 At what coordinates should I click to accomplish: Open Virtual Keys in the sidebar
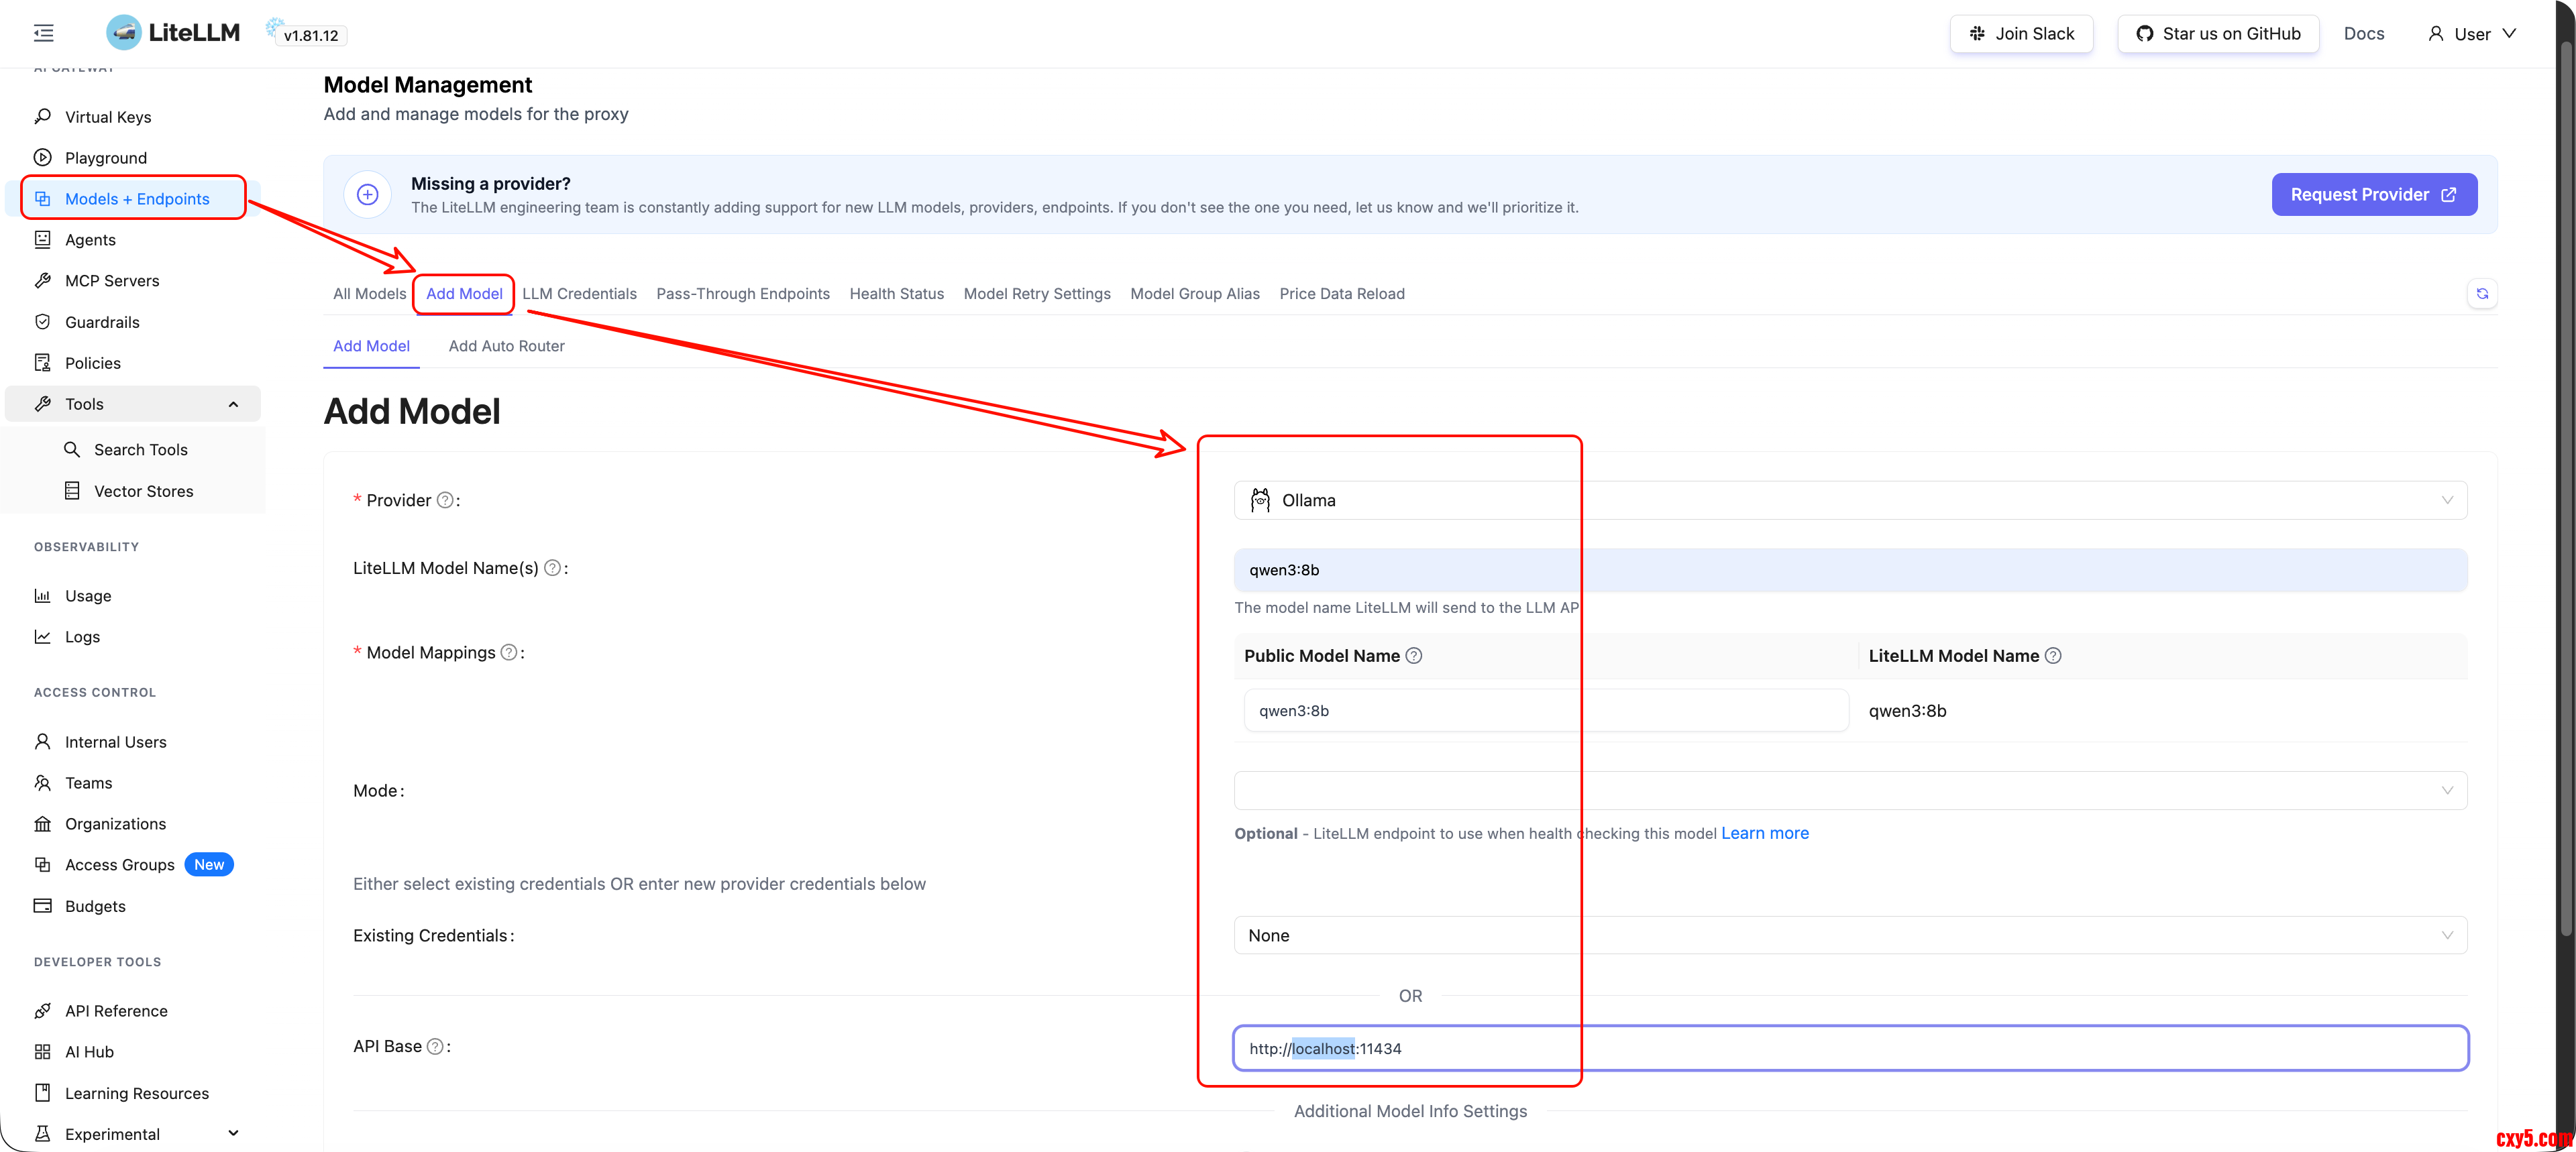tap(107, 117)
